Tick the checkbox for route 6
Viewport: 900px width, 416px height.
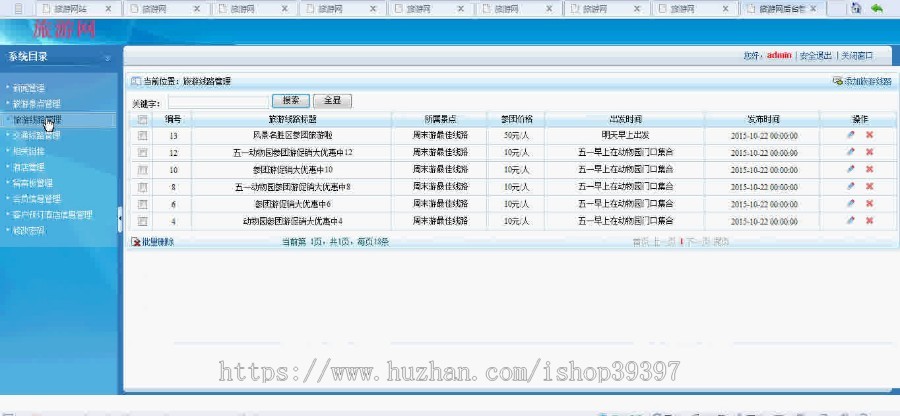[143, 204]
